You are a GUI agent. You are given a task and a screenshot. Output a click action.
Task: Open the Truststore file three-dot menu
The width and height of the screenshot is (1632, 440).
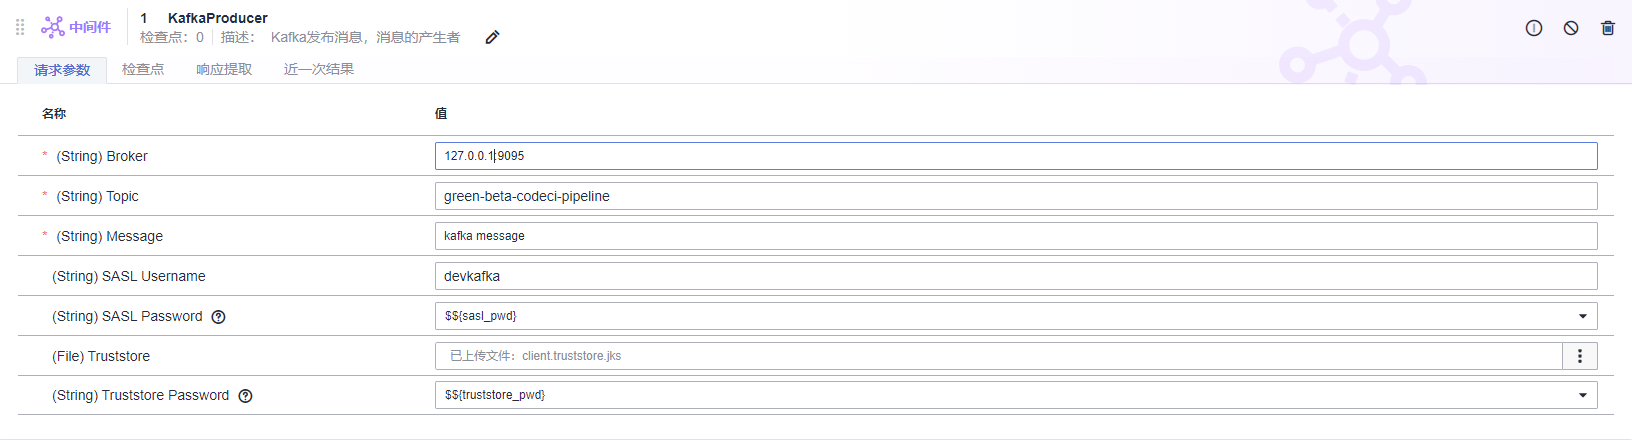tap(1580, 356)
